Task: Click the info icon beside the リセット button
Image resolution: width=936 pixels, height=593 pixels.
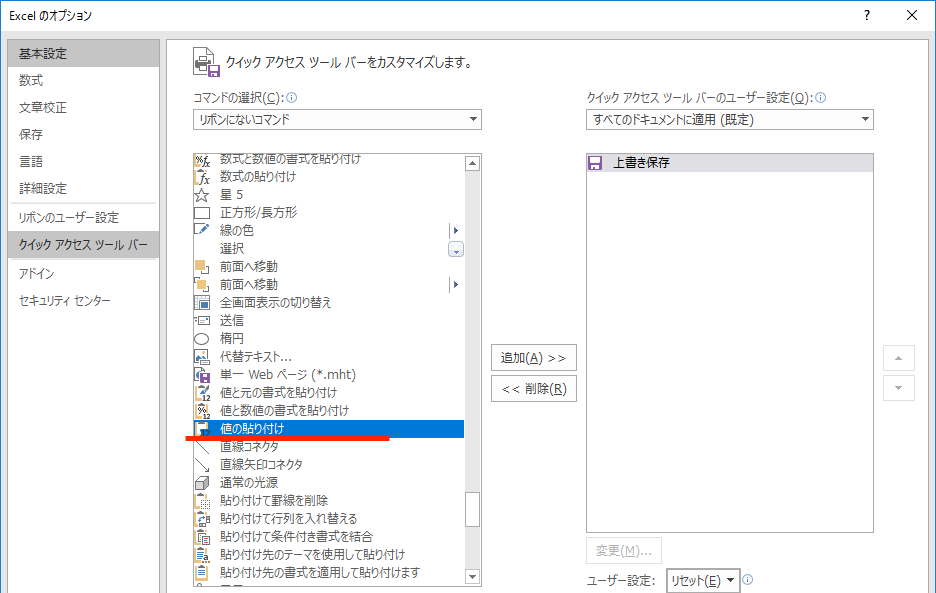Action: tap(747, 579)
